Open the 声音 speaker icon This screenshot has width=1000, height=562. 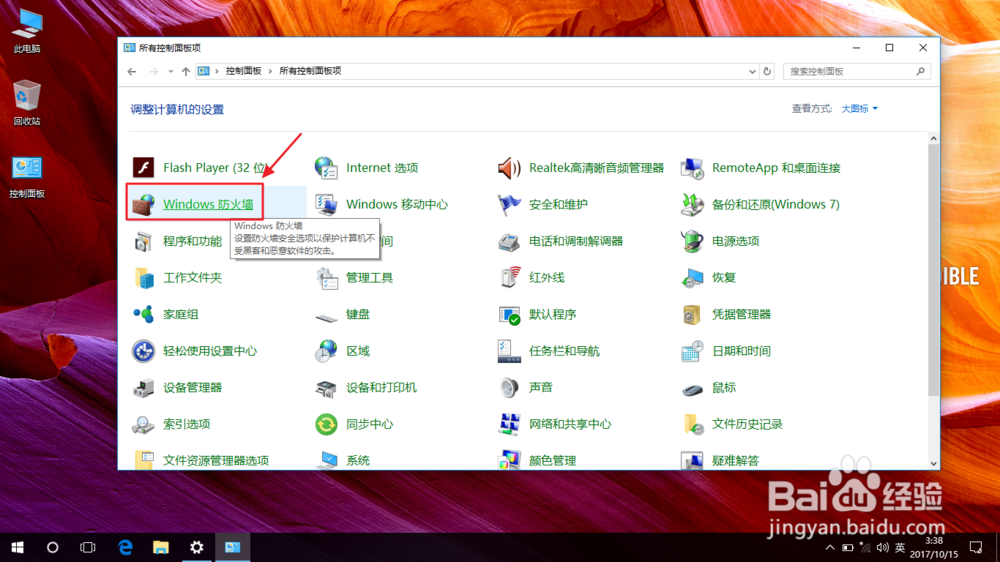(x=509, y=387)
